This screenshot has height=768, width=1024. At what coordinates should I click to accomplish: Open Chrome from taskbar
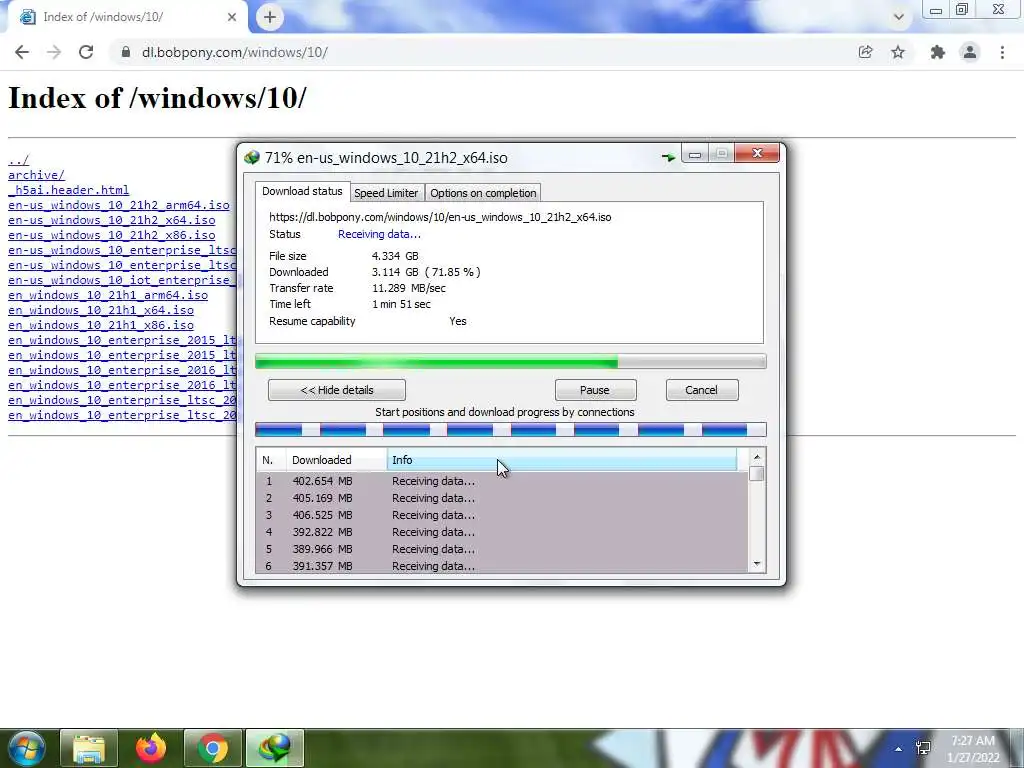click(x=213, y=748)
